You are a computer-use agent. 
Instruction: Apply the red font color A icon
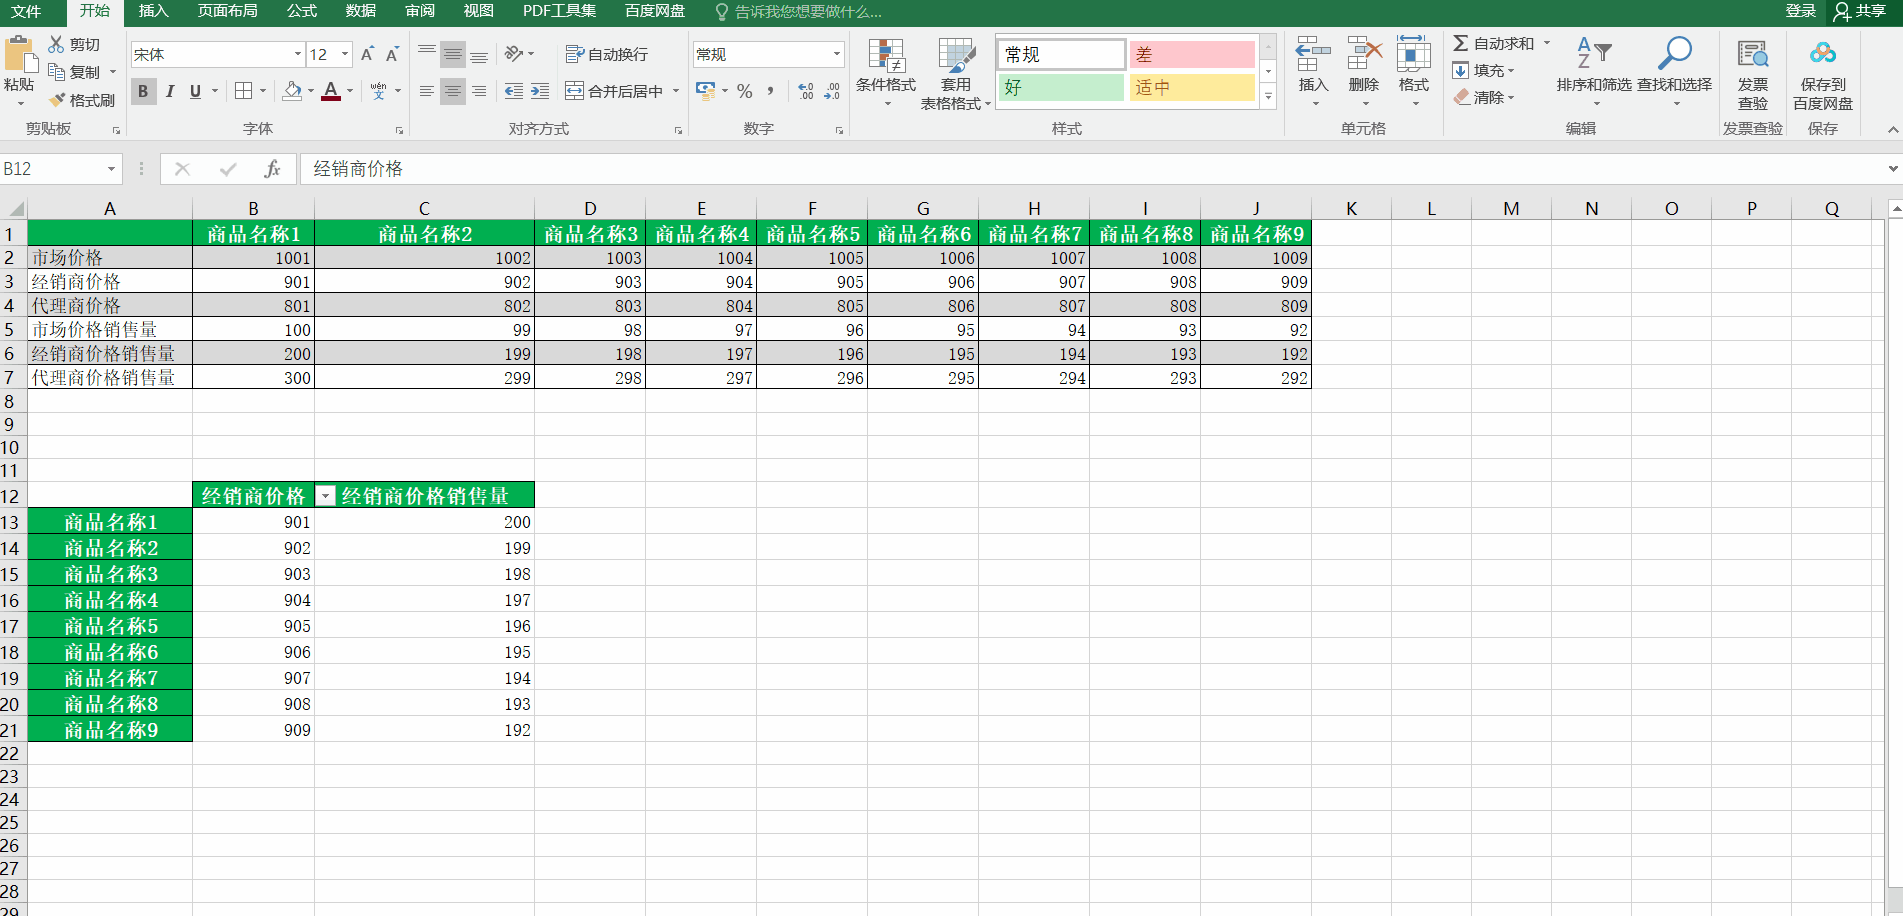(x=331, y=91)
